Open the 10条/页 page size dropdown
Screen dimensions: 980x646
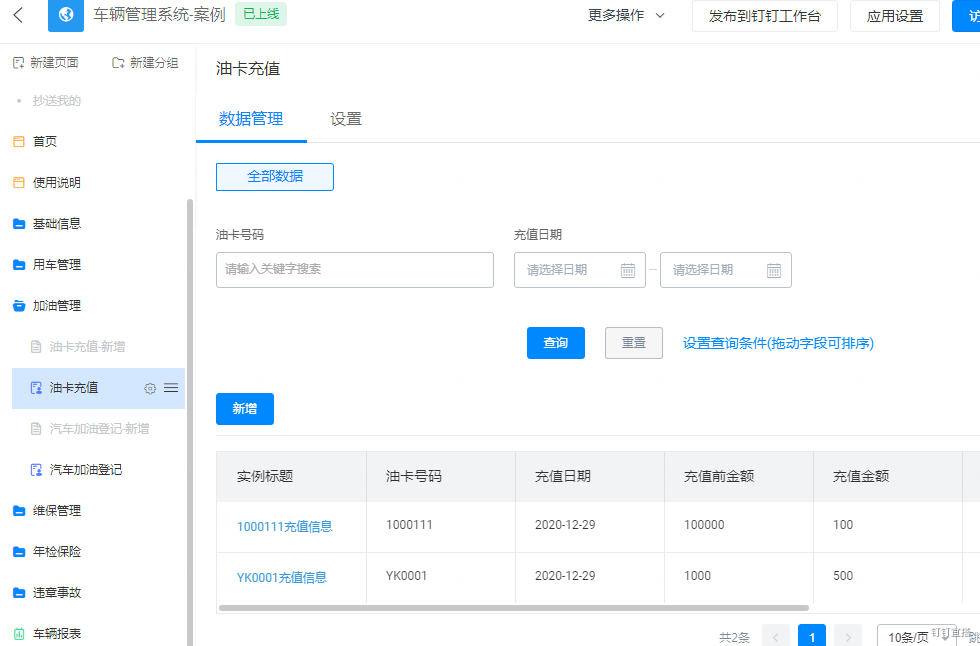(916, 637)
